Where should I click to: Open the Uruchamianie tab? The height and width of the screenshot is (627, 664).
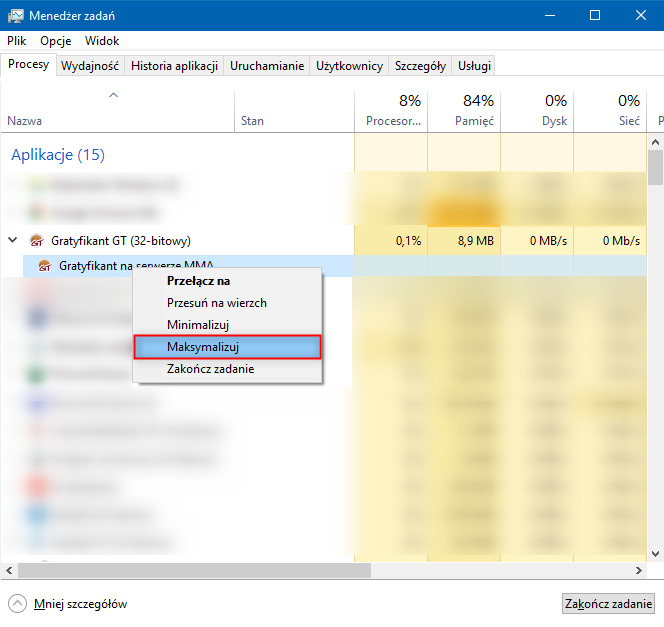point(267,66)
